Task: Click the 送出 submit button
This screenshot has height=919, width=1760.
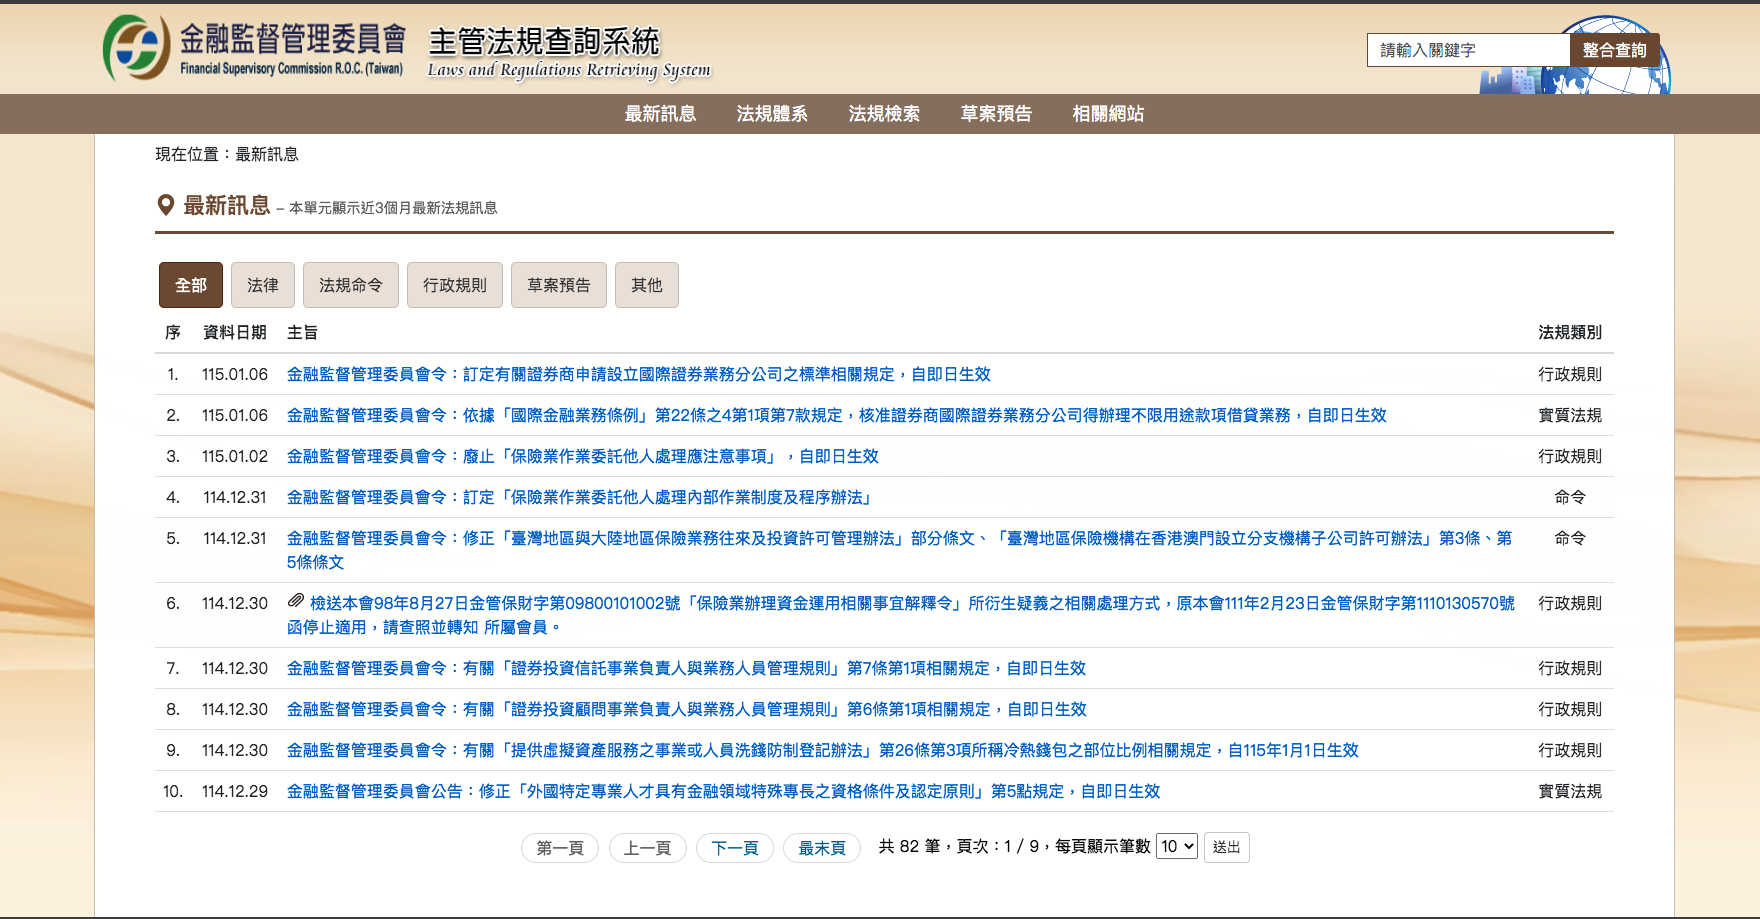Action: tap(1226, 847)
